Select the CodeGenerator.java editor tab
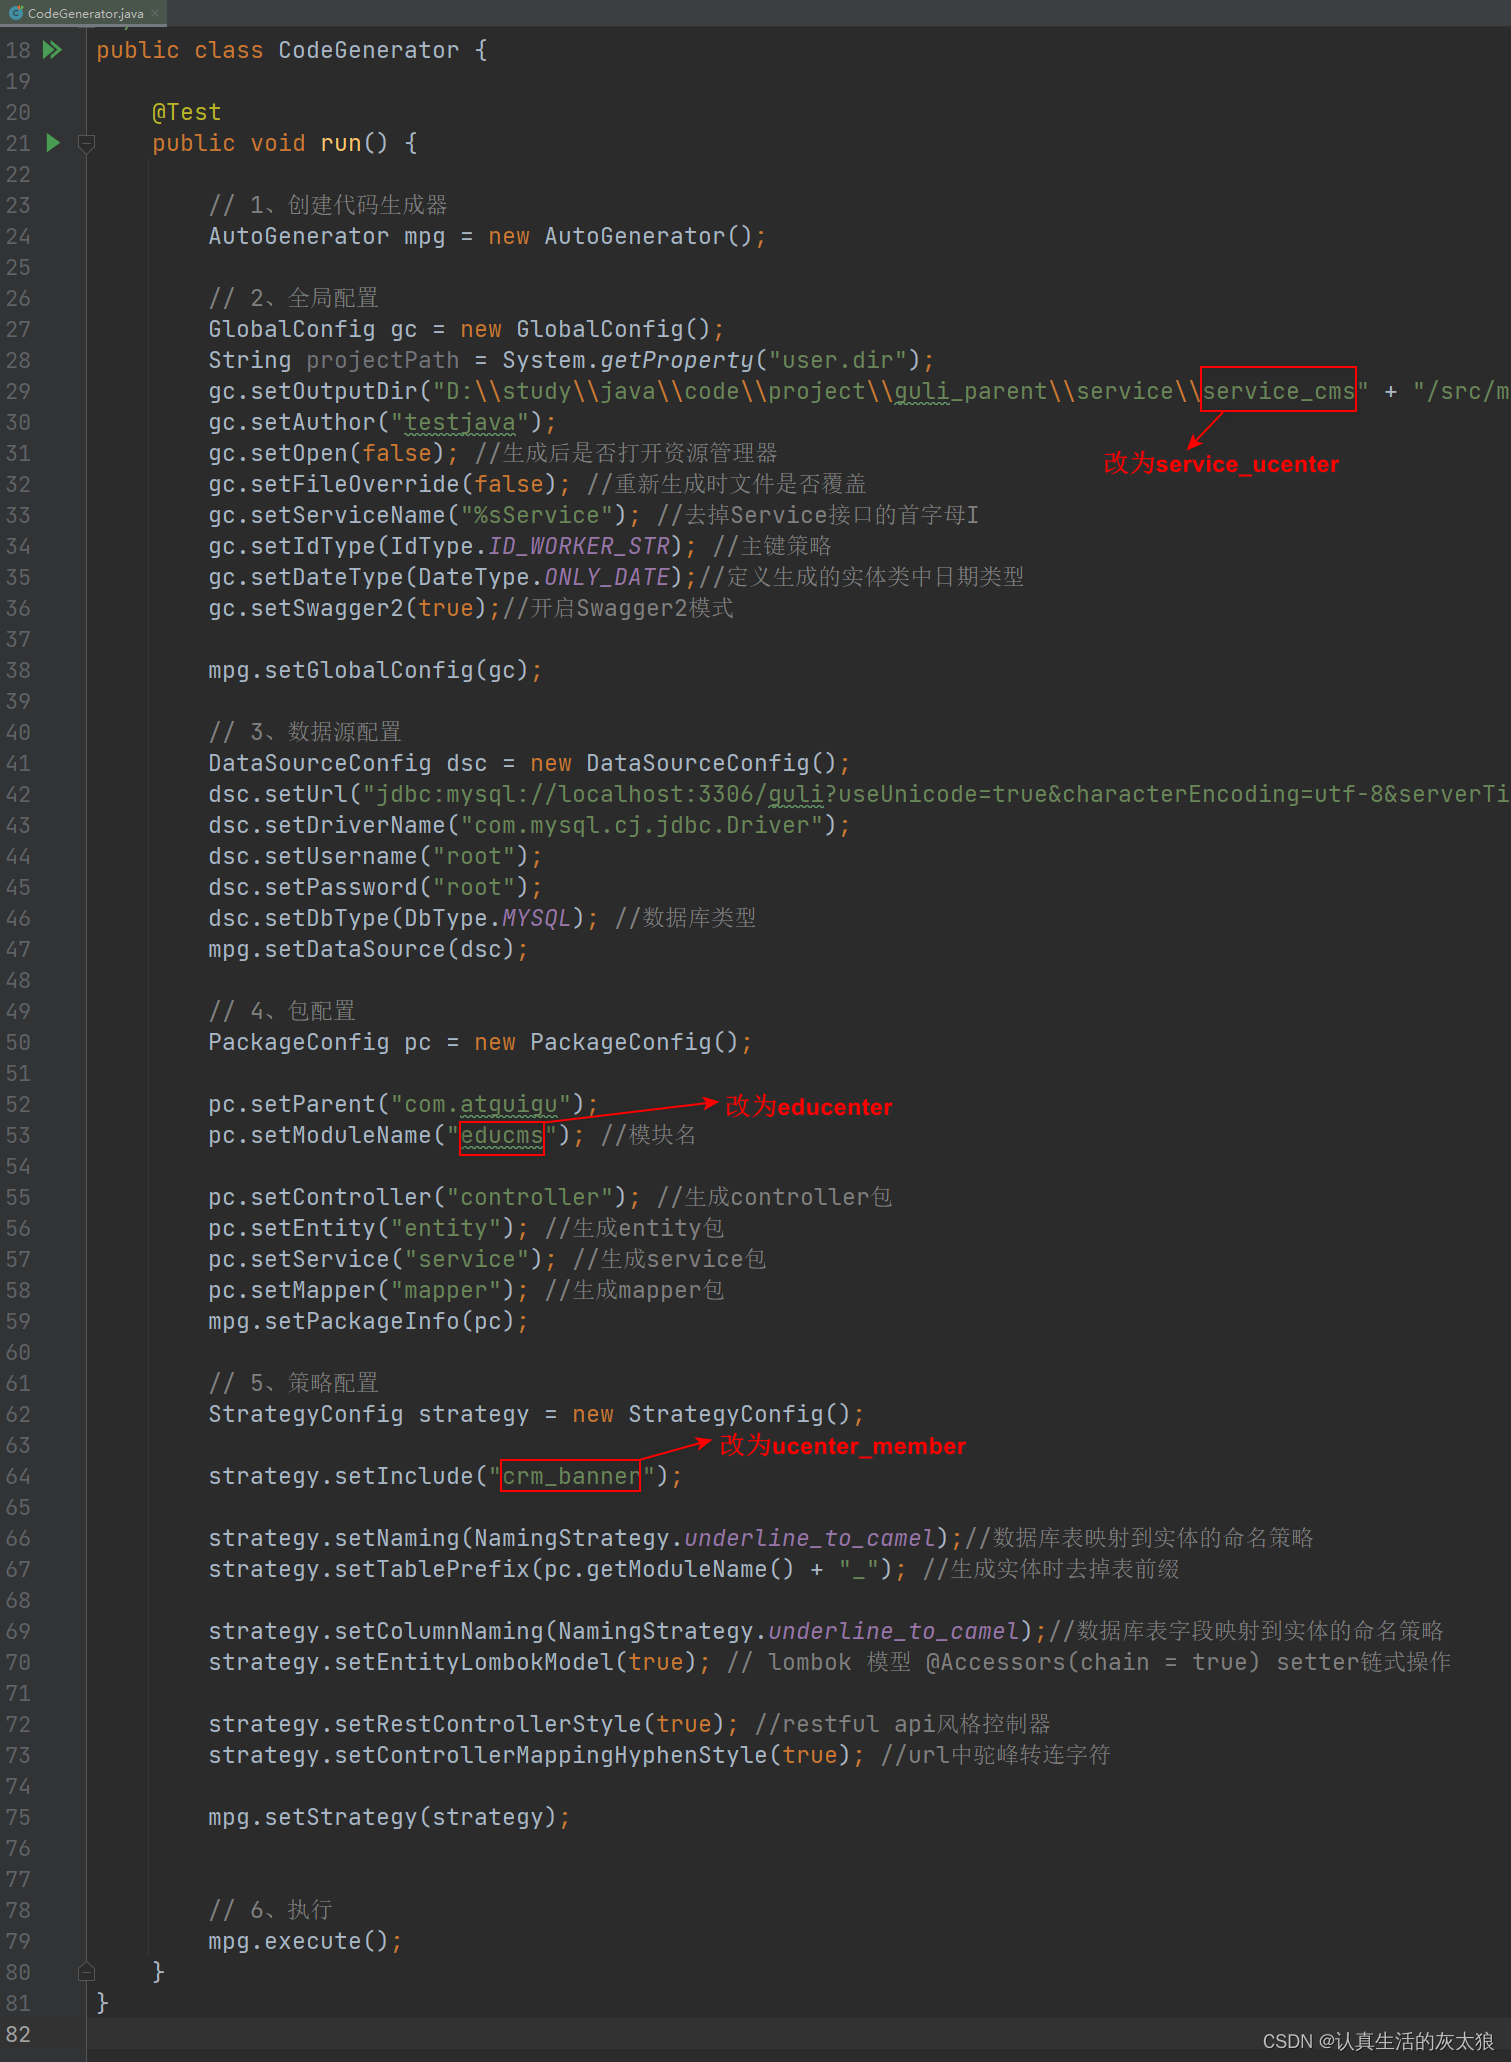Screen dimensions: 1511x2062 pos(84,13)
